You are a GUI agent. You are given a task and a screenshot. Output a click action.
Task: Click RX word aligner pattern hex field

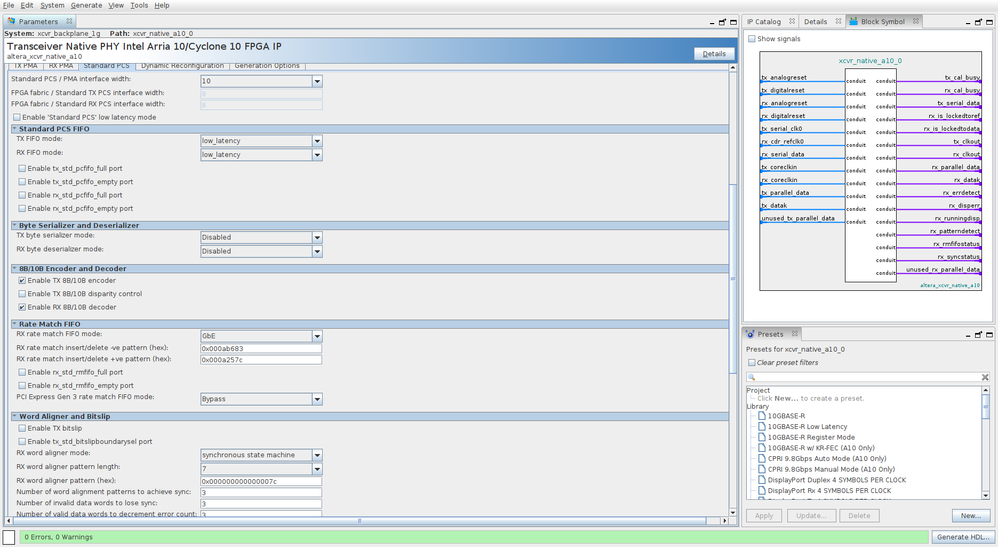click(261, 481)
